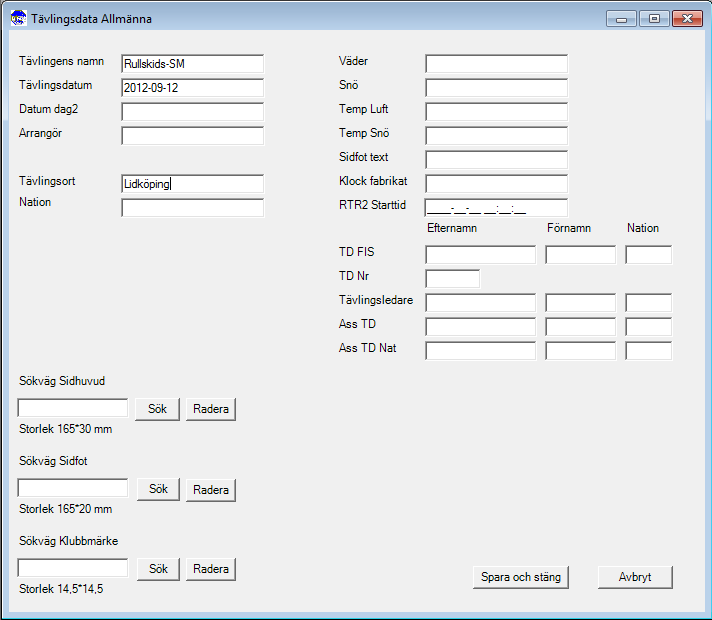Click Sök button for Sökväg Klubbmärke
Viewport: 712px width, 620px height.
[158, 569]
